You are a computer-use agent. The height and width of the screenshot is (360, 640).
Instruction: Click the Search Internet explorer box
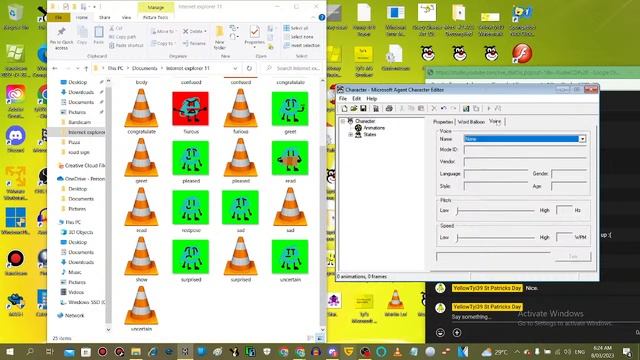[293, 68]
